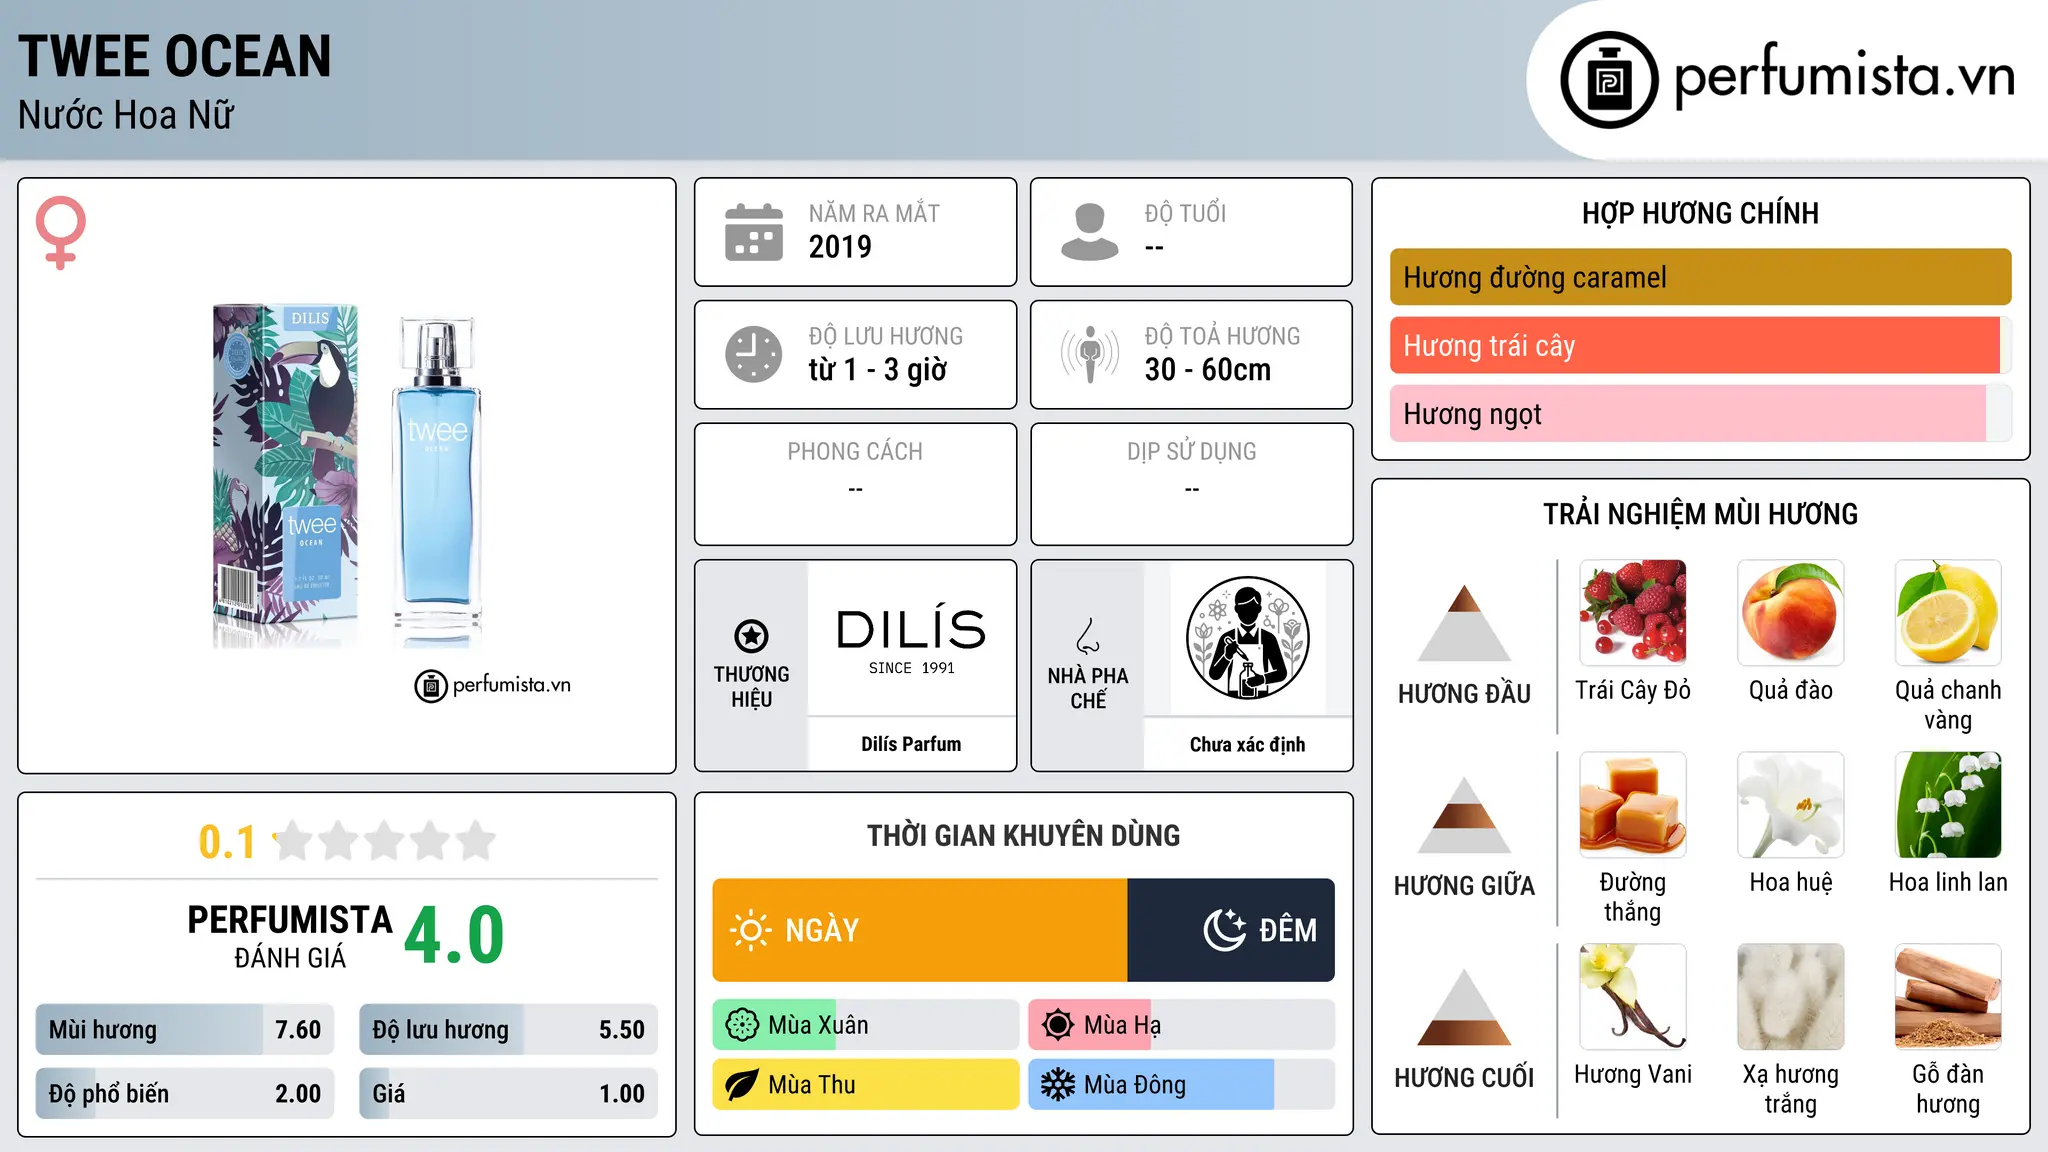
Task: Click the Twee Ocean bottle product photo
Action: [x=347, y=476]
